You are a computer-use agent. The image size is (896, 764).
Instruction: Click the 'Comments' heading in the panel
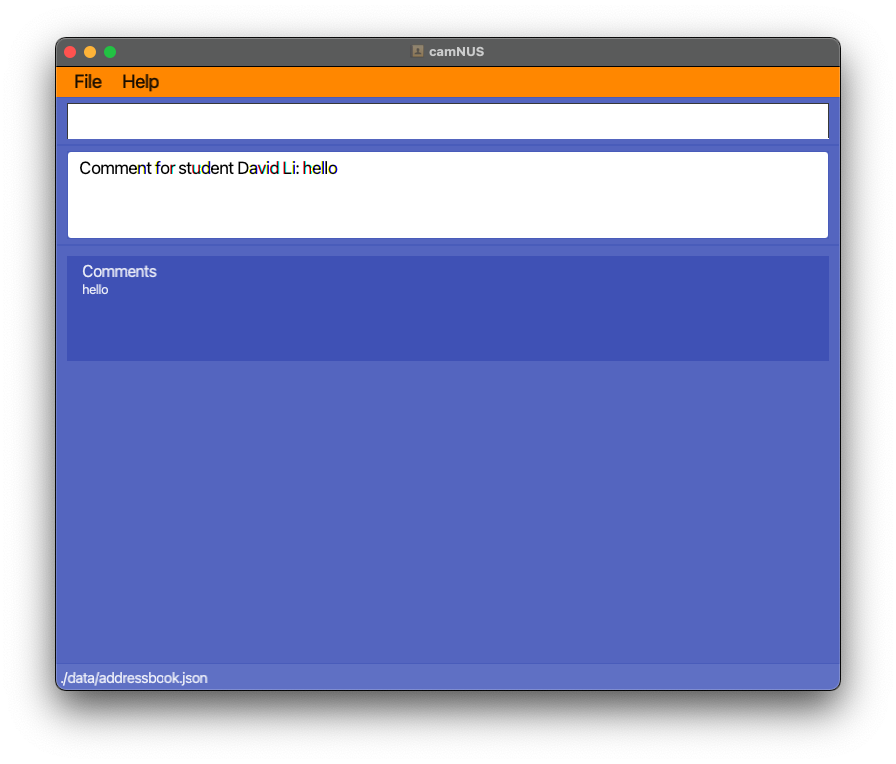click(119, 271)
